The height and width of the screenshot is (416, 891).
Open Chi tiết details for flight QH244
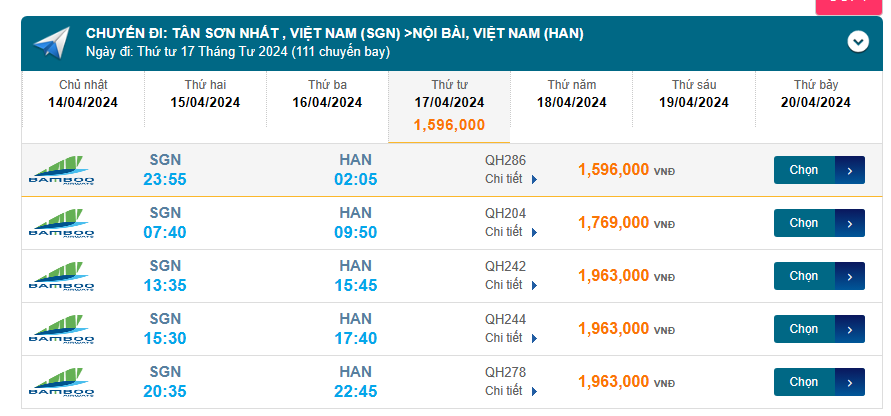tap(511, 338)
